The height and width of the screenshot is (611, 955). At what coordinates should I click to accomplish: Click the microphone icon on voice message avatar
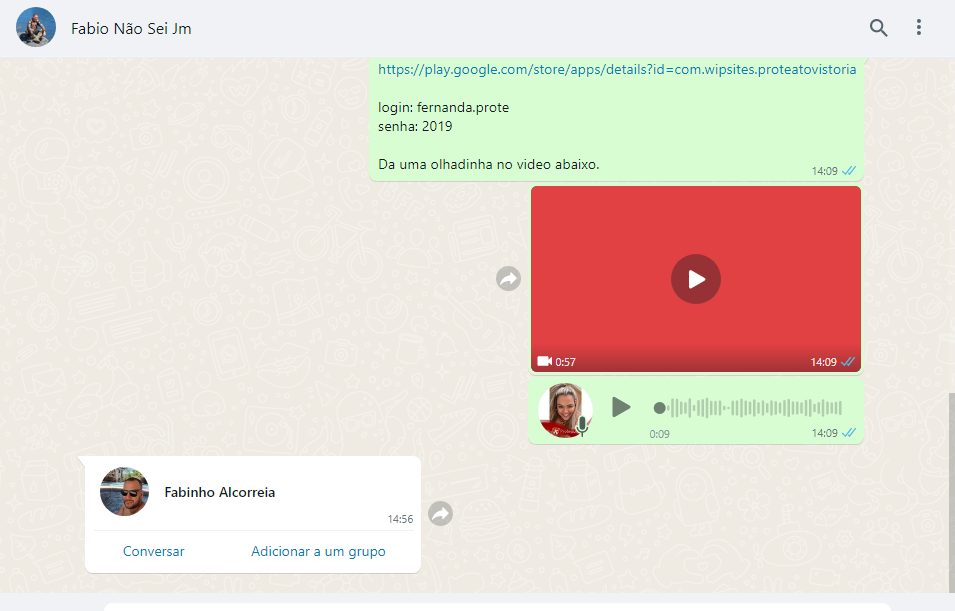point(581,426)
